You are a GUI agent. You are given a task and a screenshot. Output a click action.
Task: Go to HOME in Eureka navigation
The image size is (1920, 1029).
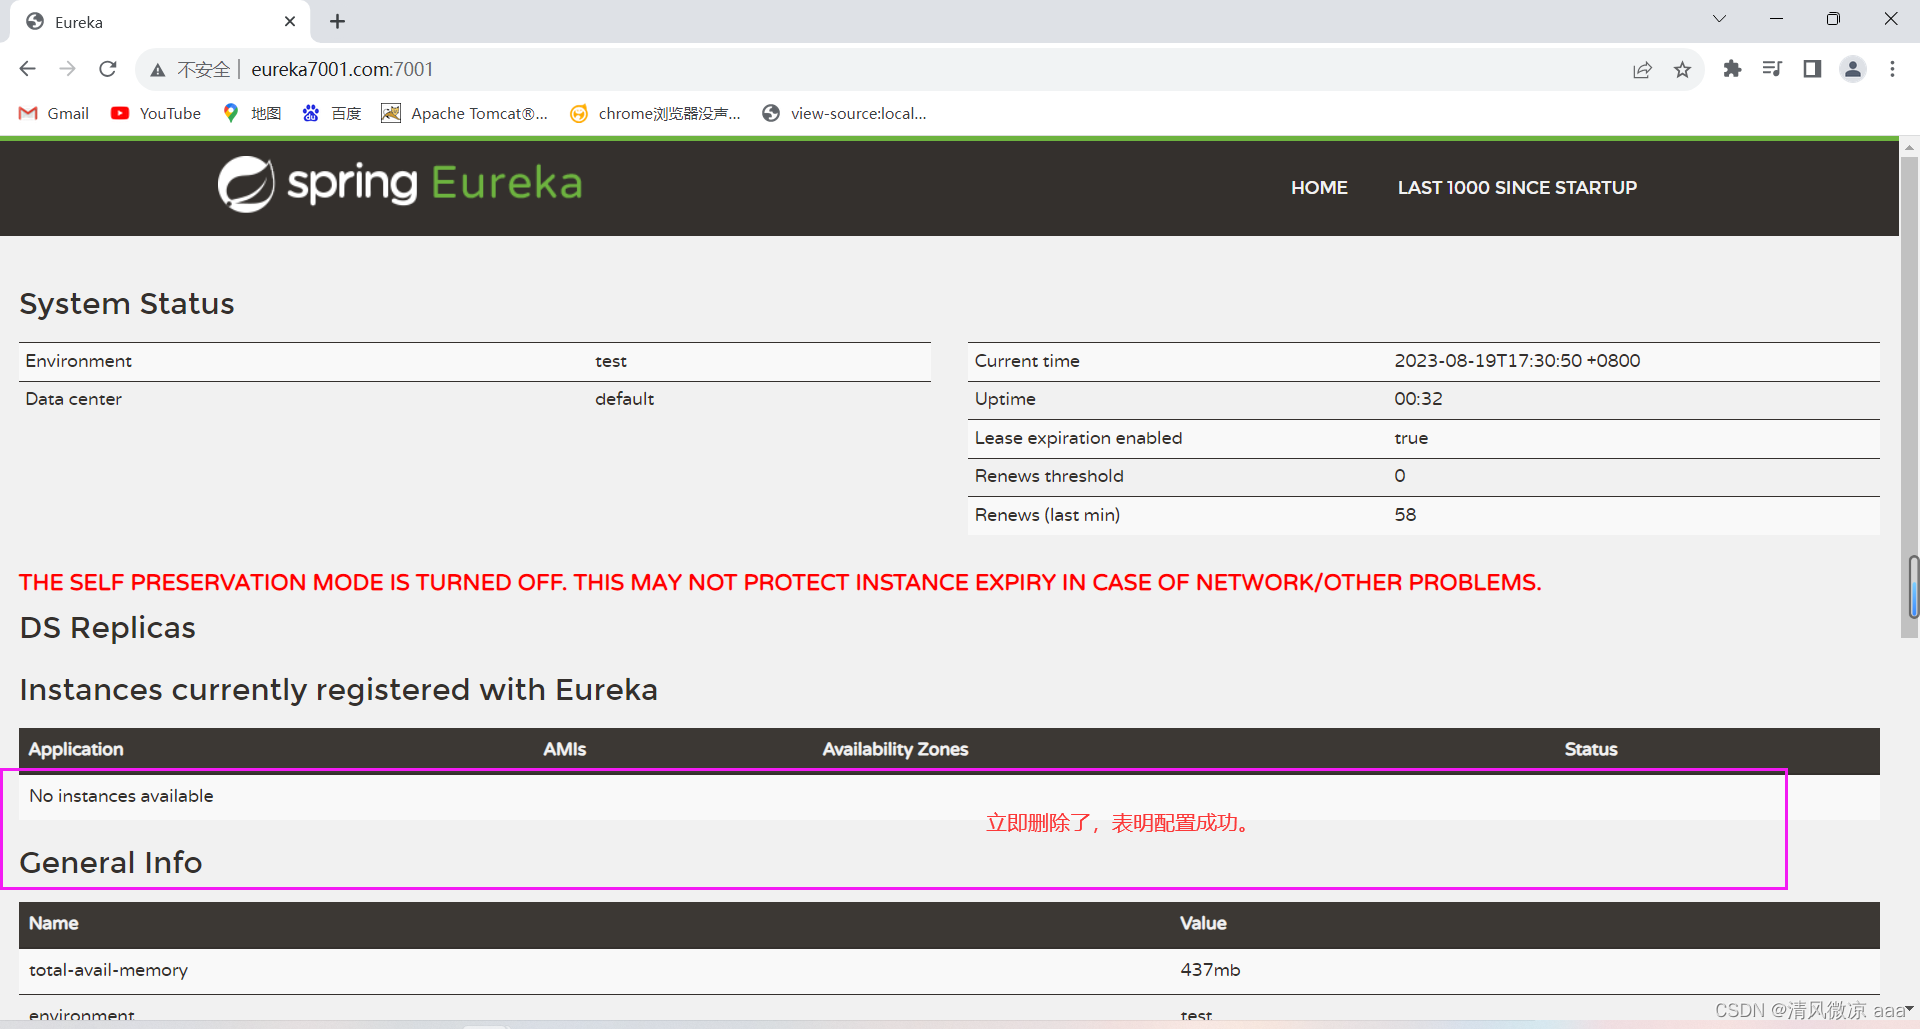[1319, 188]
